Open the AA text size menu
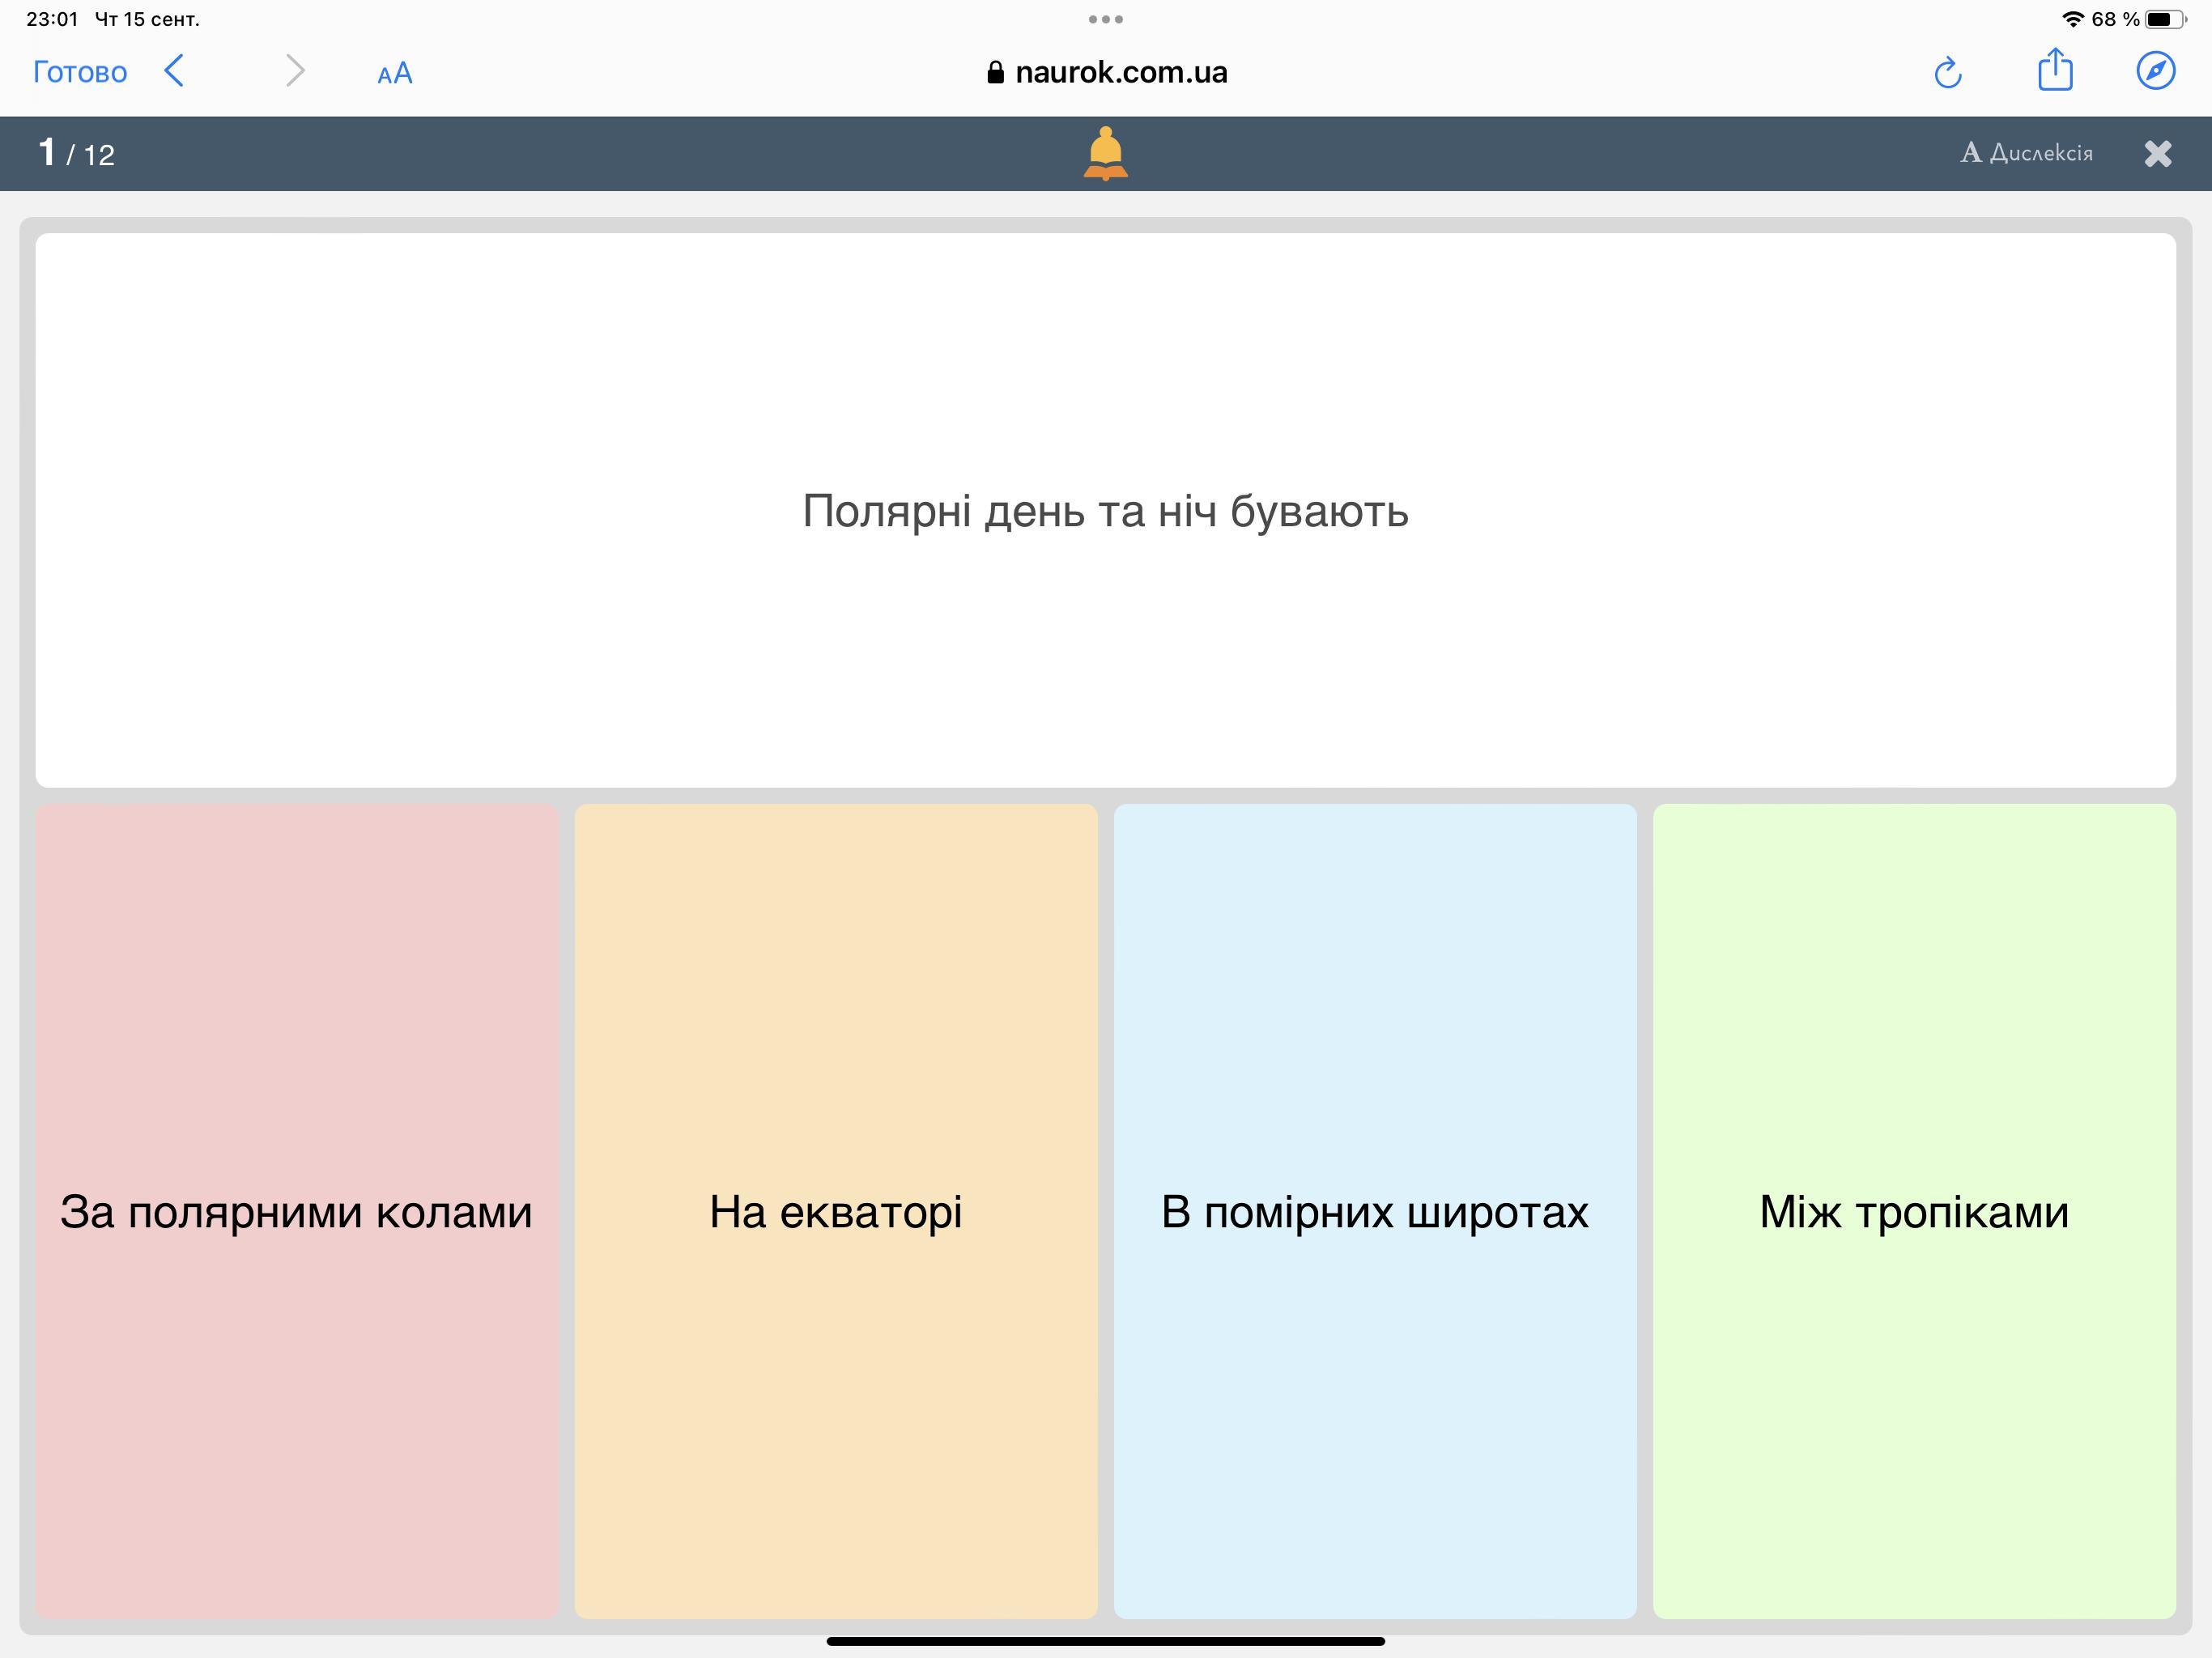 point(395,73)
